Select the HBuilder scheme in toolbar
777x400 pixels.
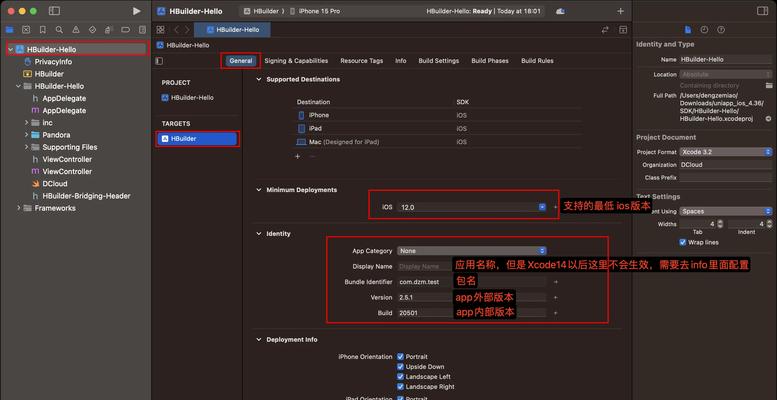[x=261, y=11]
